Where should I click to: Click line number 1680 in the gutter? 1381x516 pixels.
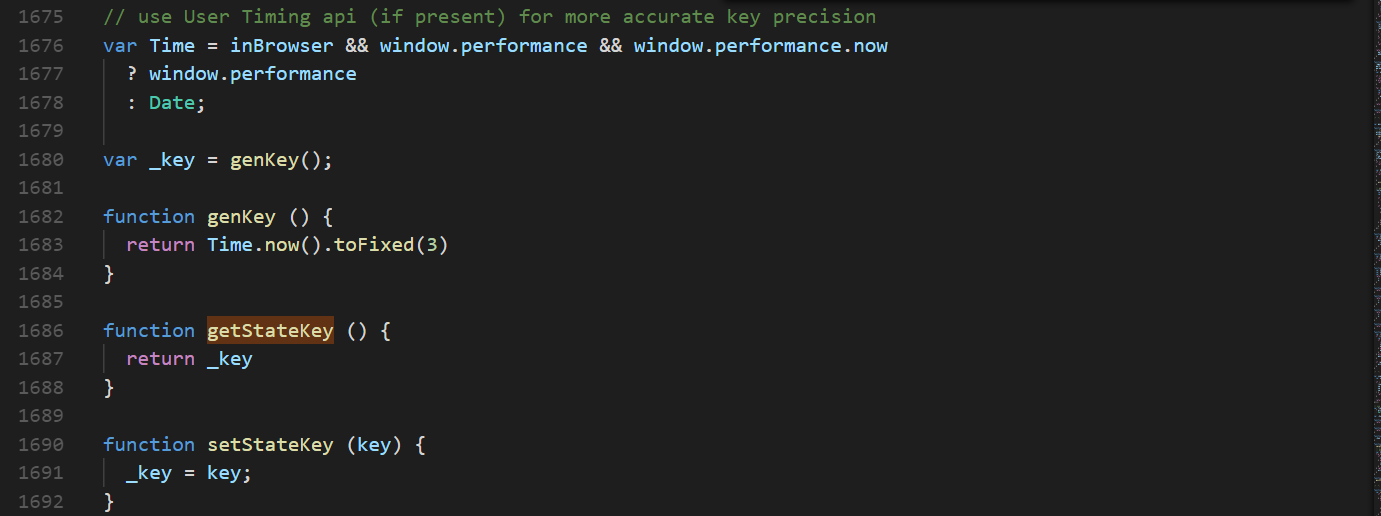(x=40, y=160)
